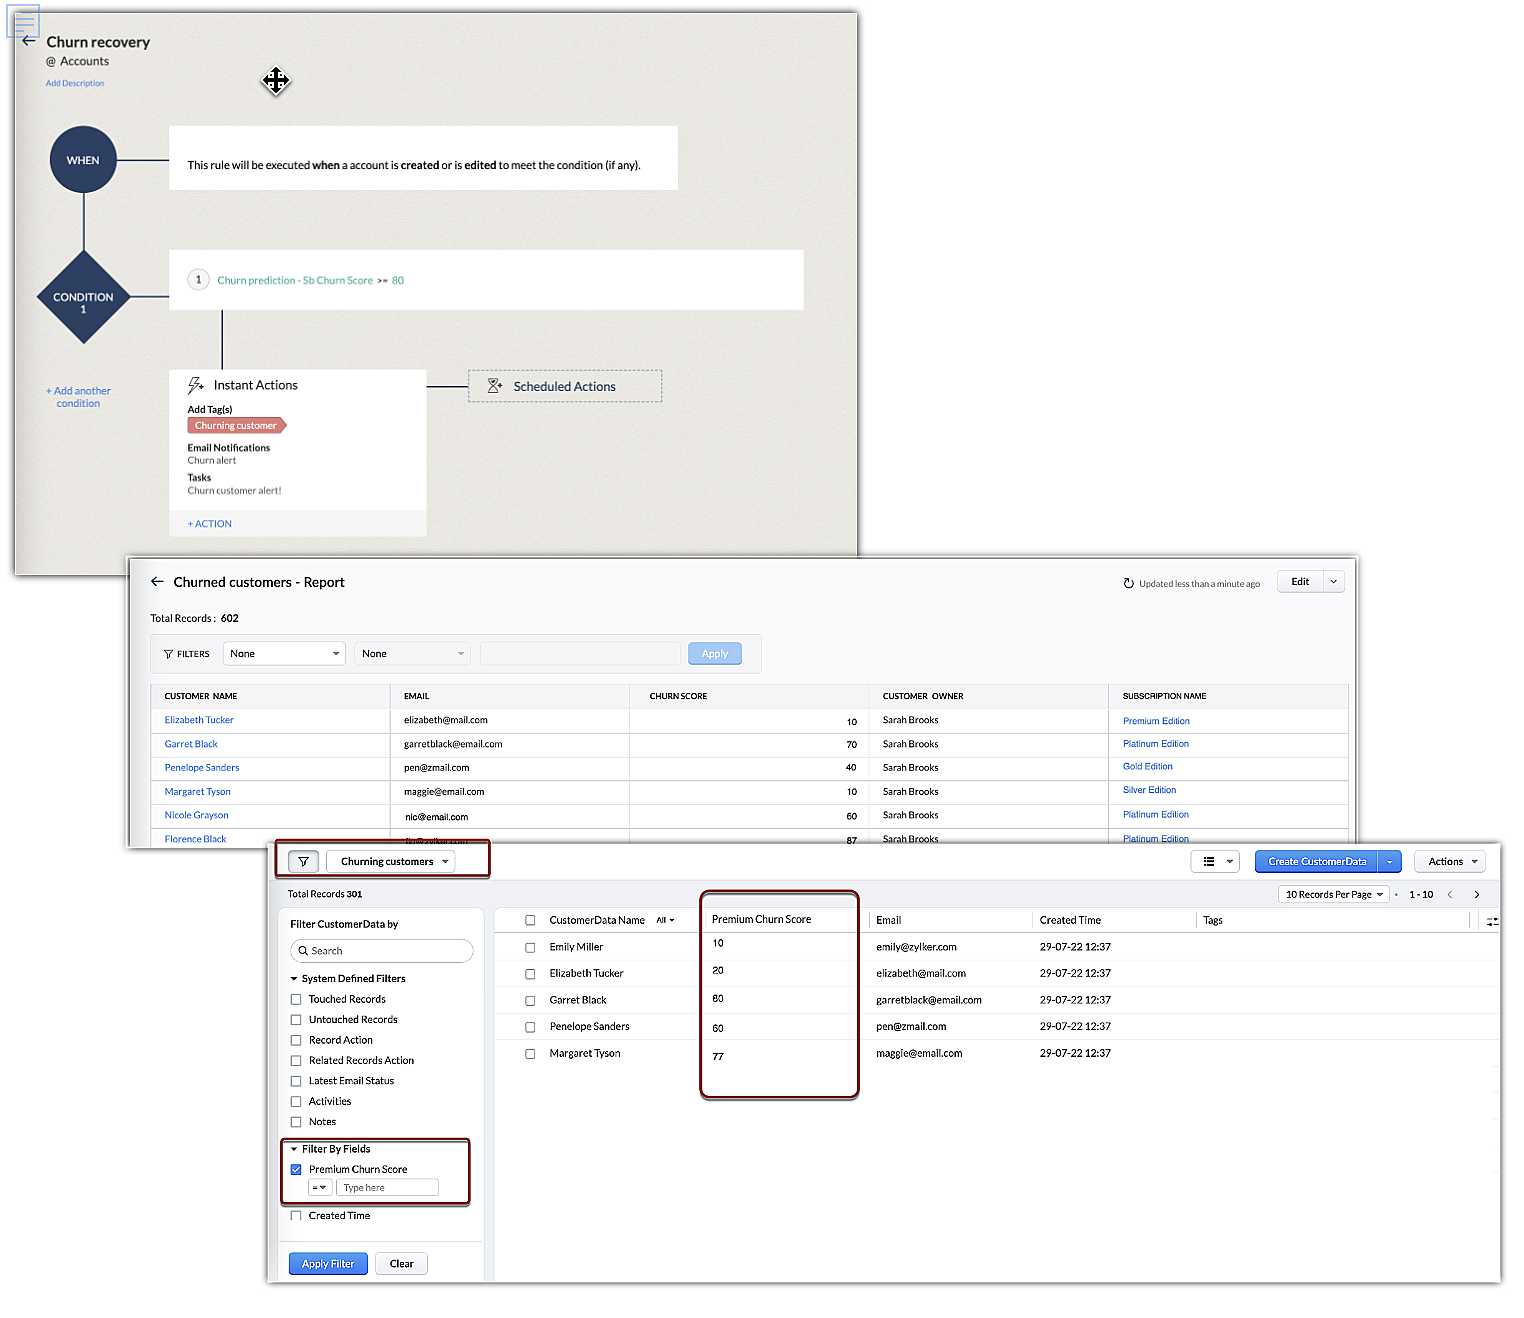The image size is (1524, 1318).
Task: Open the Actions menu
Action: [1450, 862]
